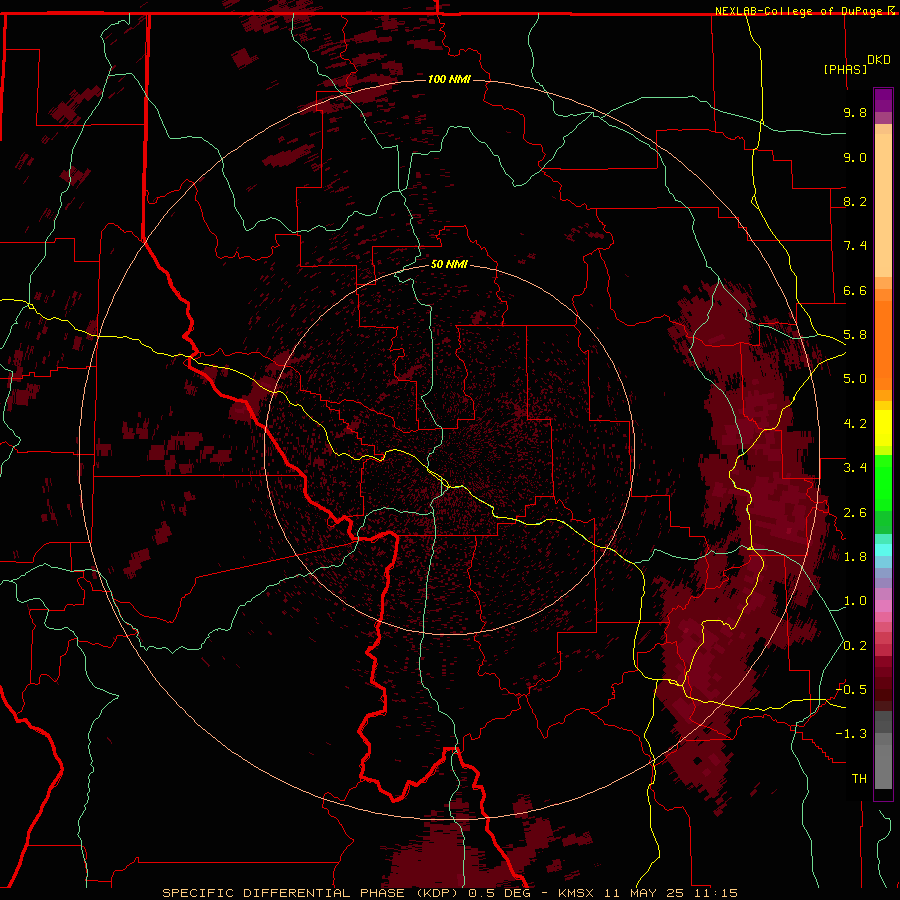Click the -0.5 scale value
This screenshot has height=900, width=900.
[851, 690]
